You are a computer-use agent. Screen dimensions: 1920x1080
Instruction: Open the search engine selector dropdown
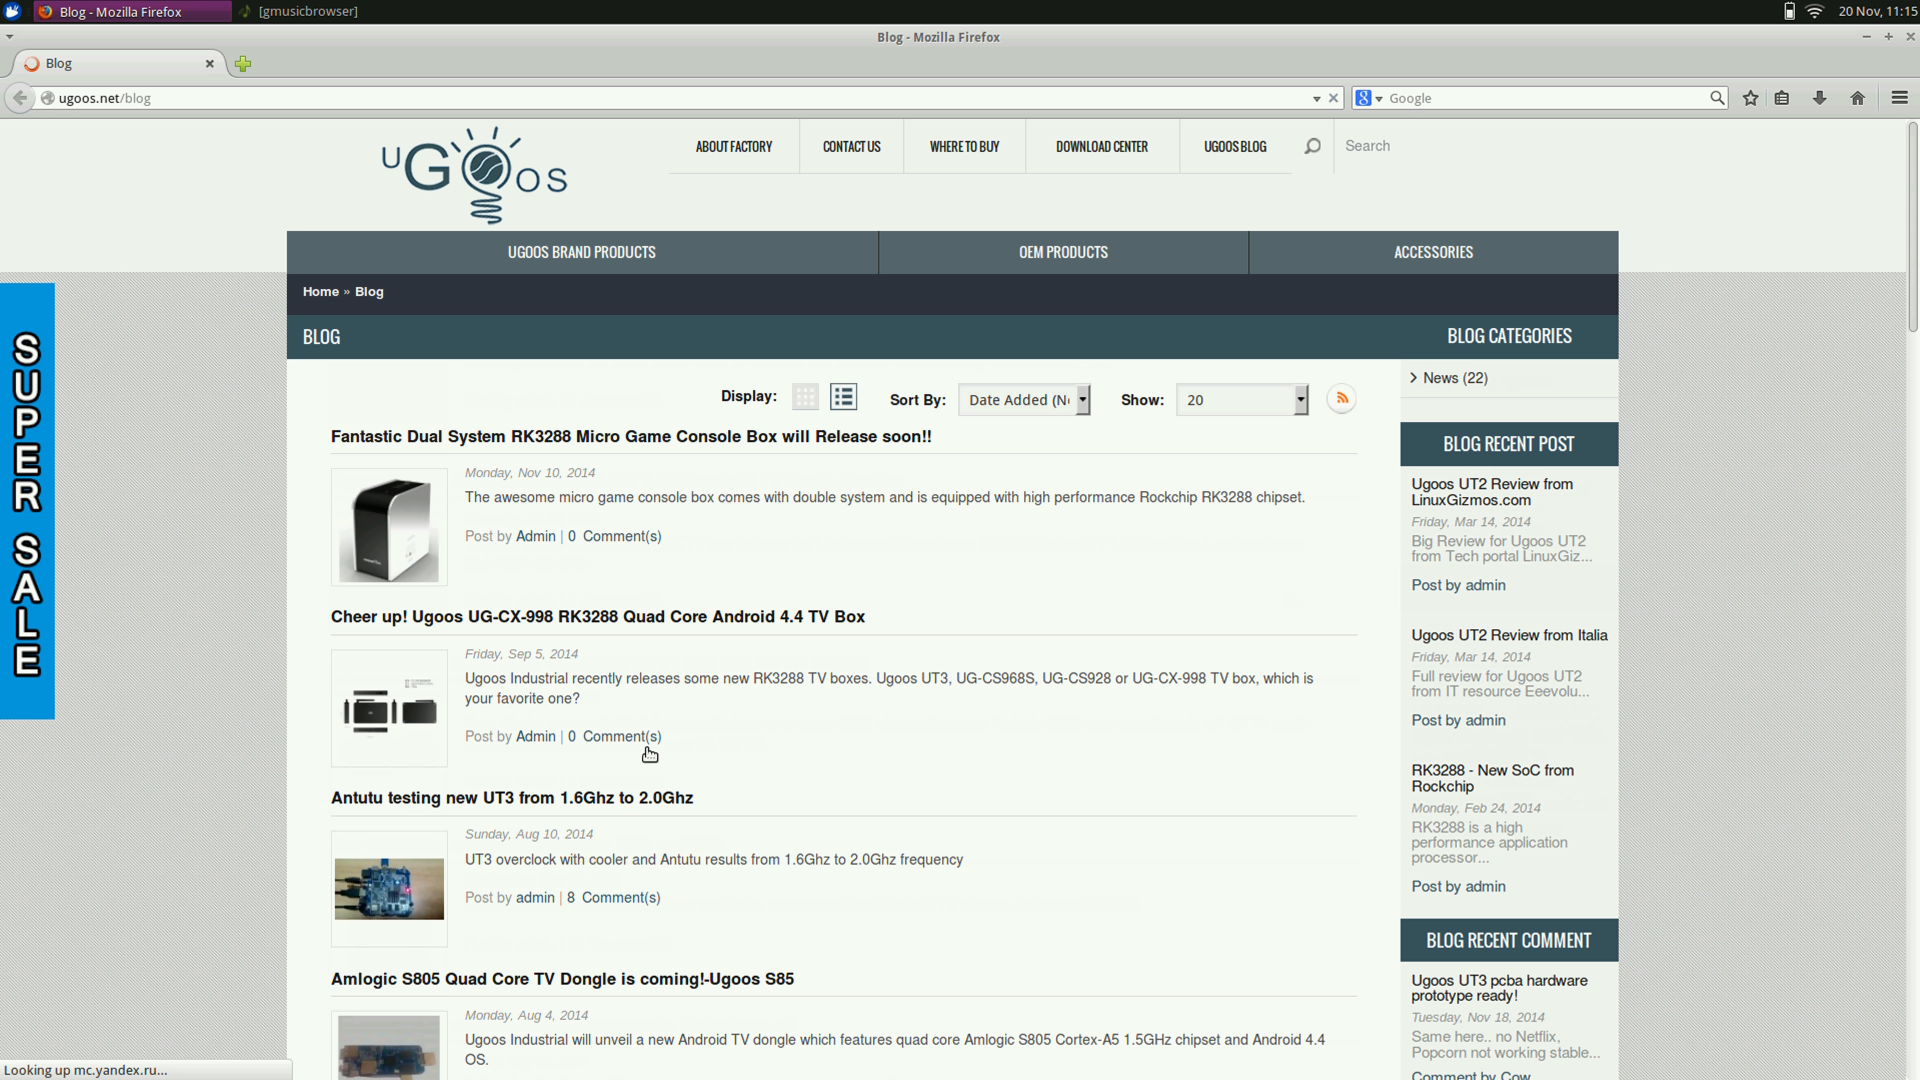tap(1368, 98)
